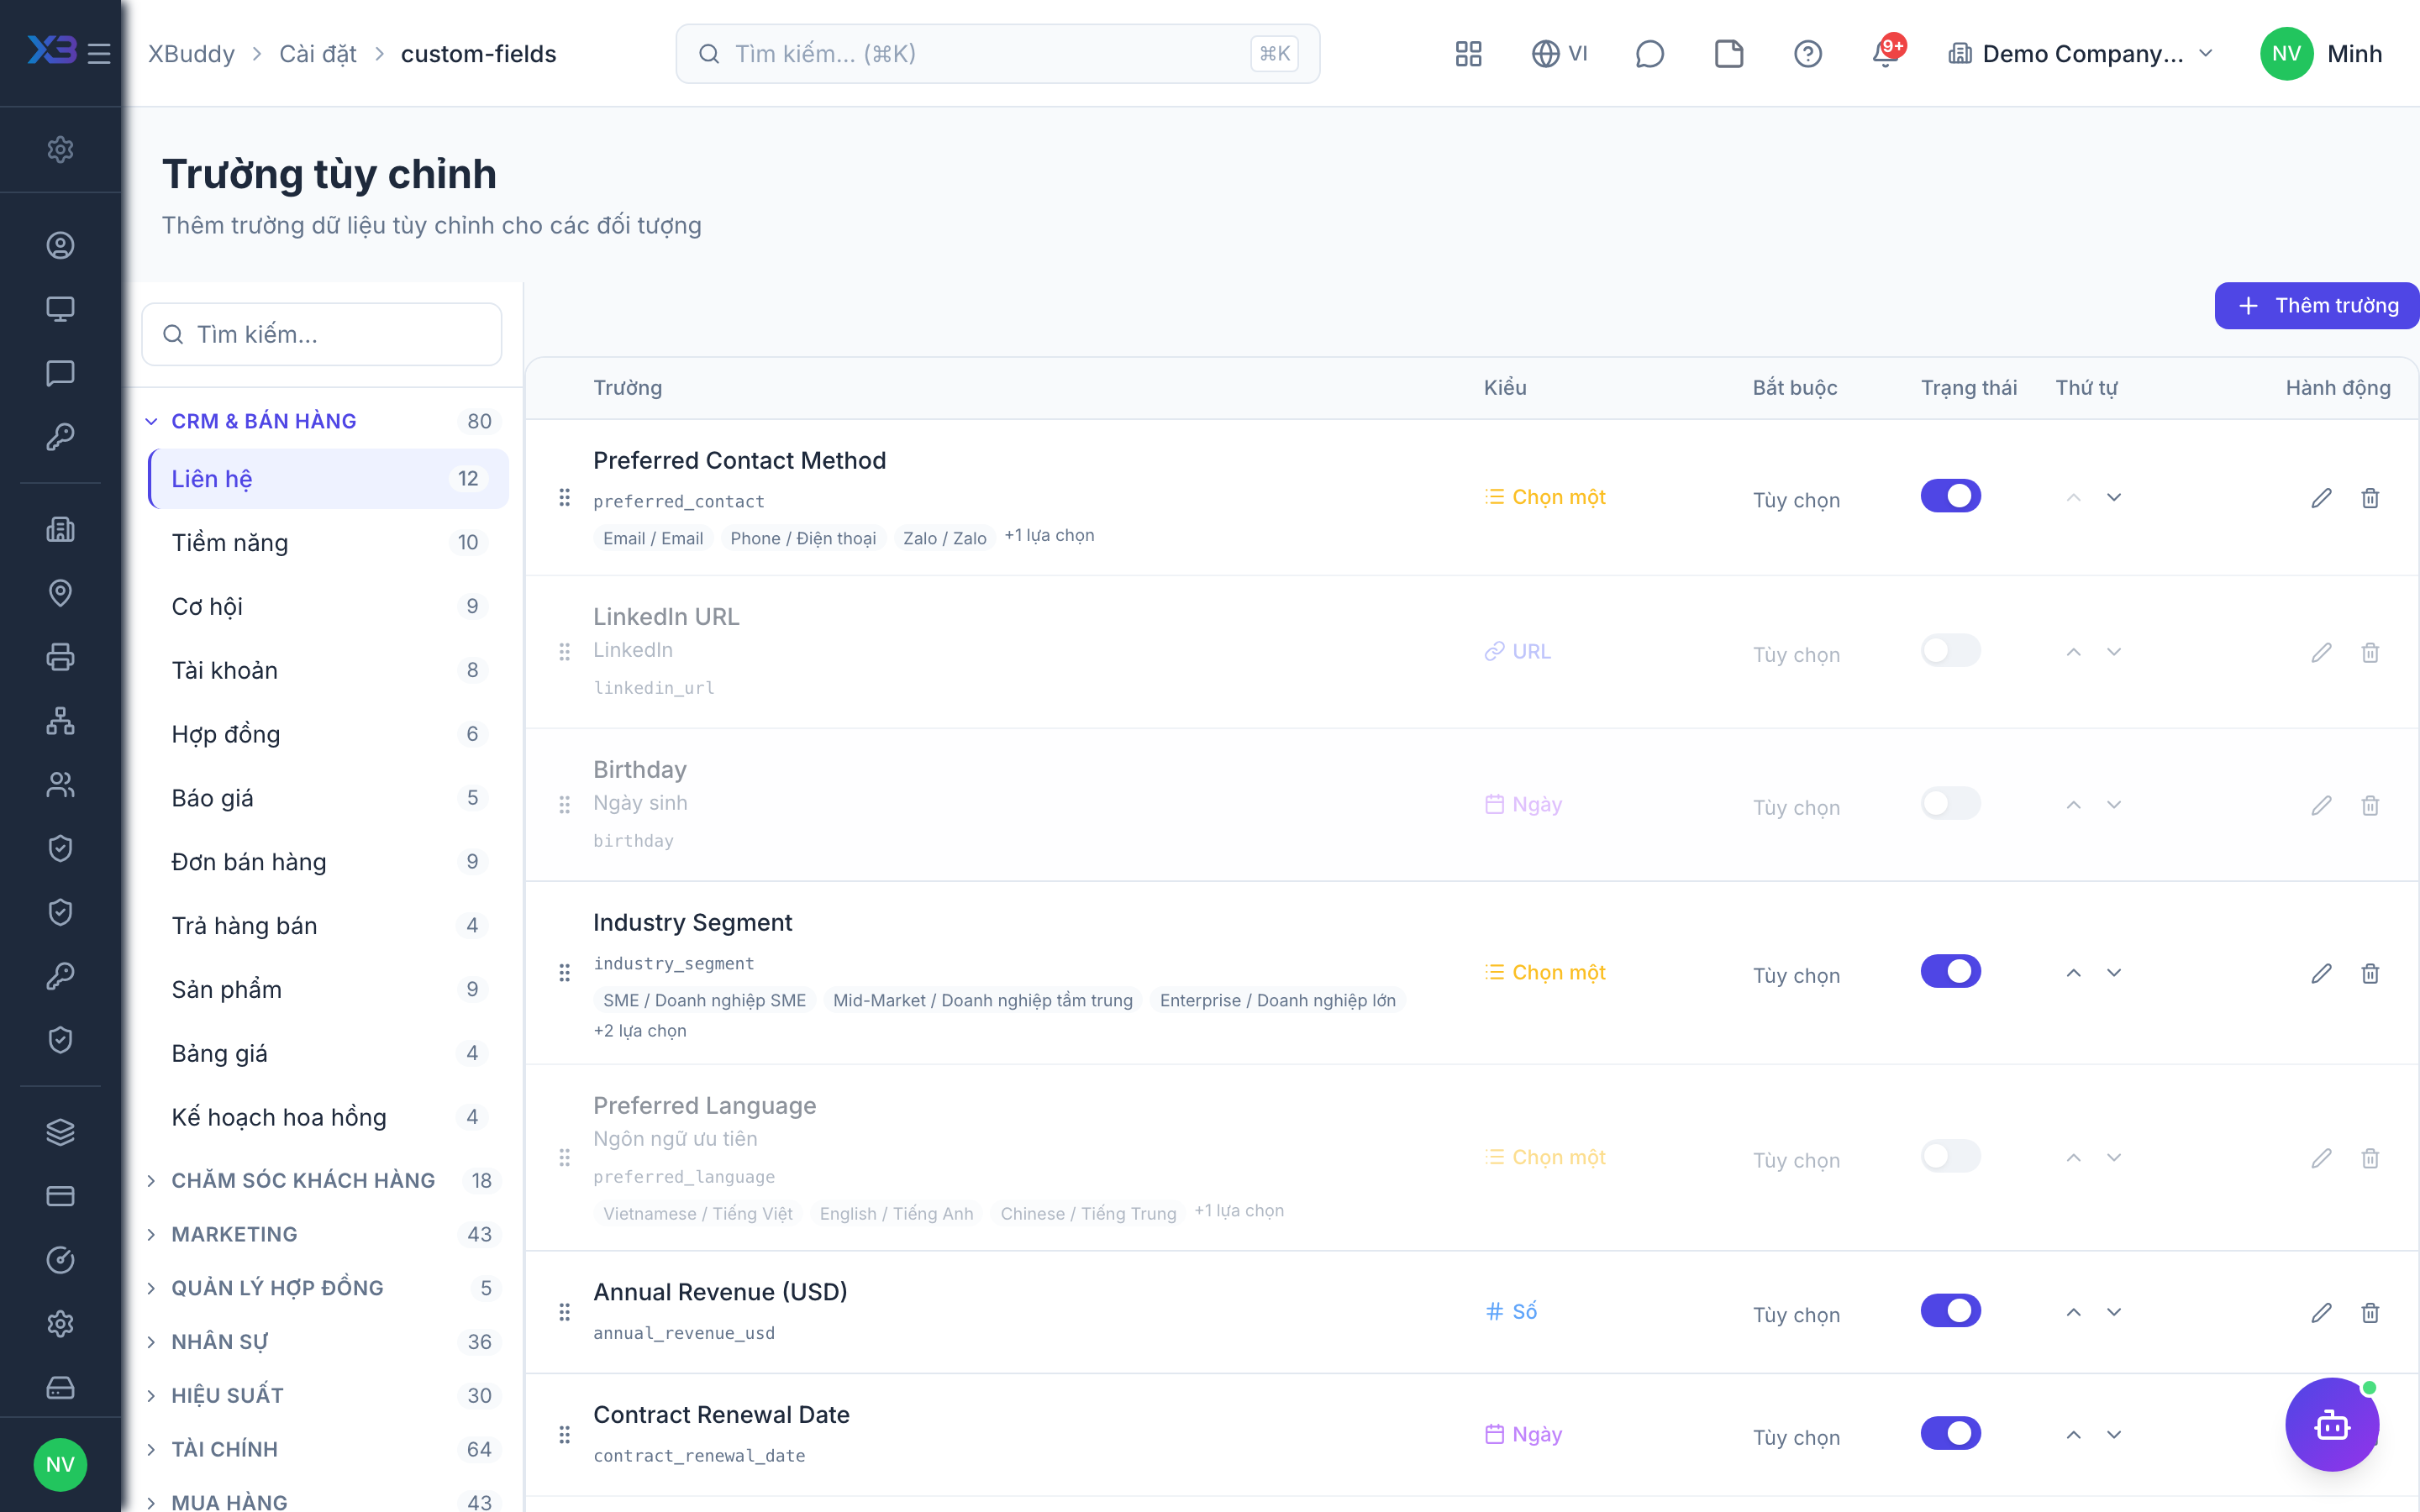Move Annual Revenue (USD) field down
The image size is (2420, 1512).
coord(2113,1312)
